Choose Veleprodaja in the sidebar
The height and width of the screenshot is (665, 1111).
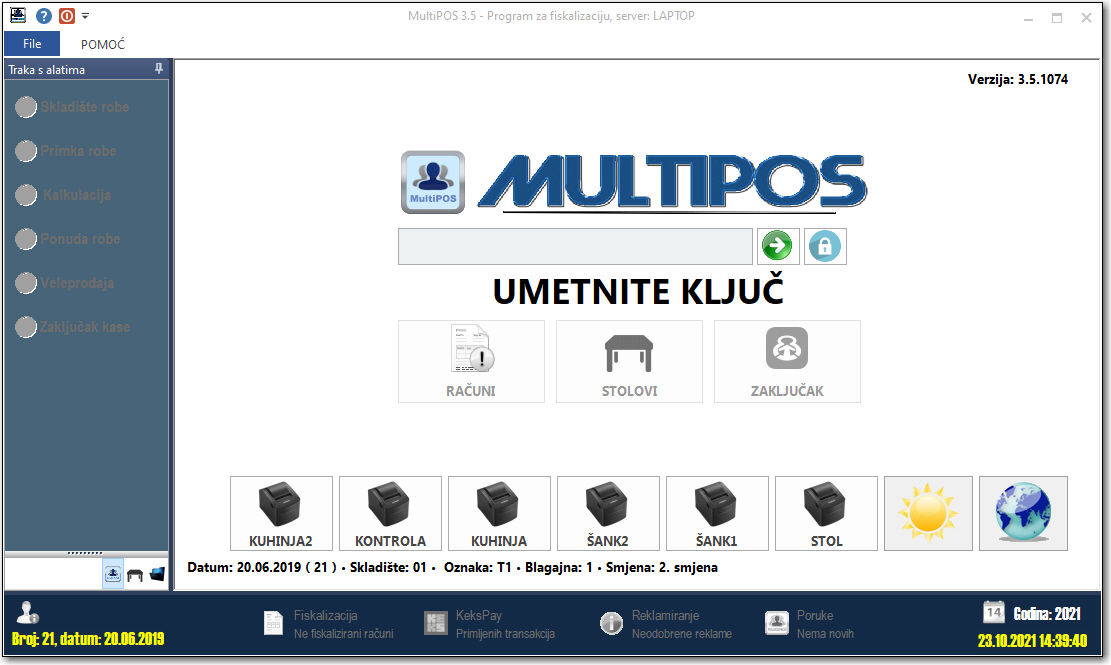click(65, 283)
